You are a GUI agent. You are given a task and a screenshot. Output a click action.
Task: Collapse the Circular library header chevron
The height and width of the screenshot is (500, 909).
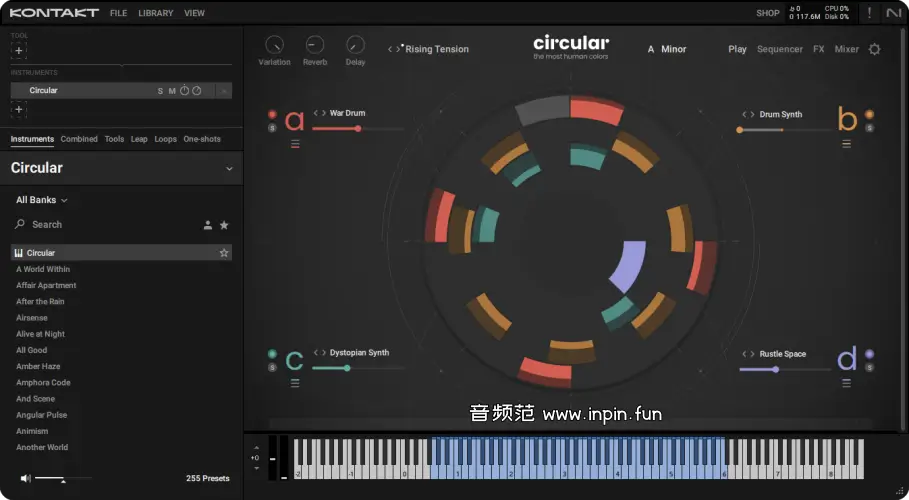click(229, 169)
